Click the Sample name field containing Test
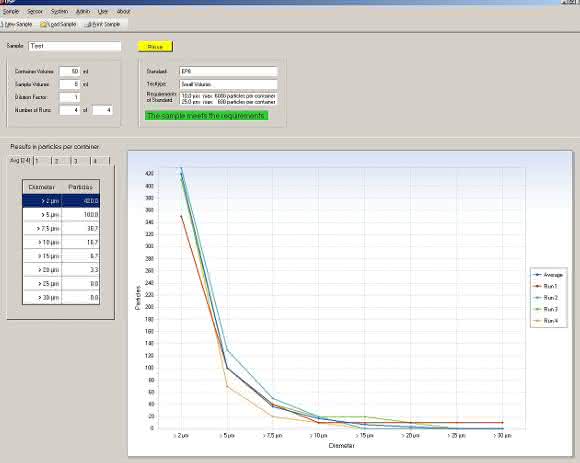This screenshot has width=580, height=463. coord(75,46)
